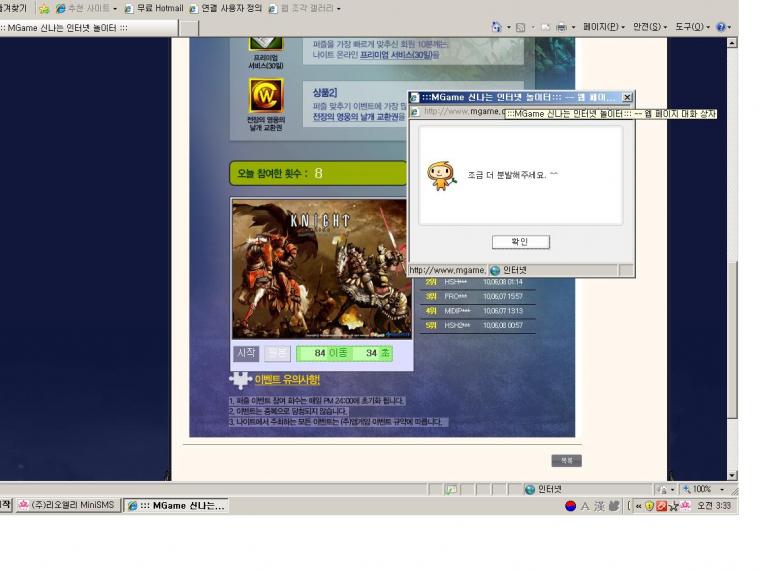Image resolution: width=760 pixels, height=570 pixels.
Task: Open 연결 사용자 정의 favorites link
Action: click(225, 8)
